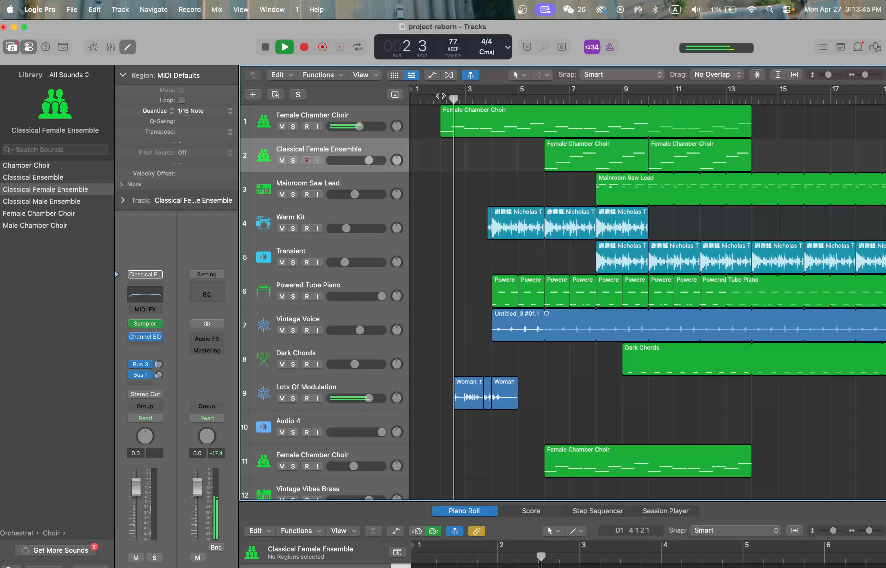Open the Tracks area Functions menu
Screen dimensions: 886x568
322,75
